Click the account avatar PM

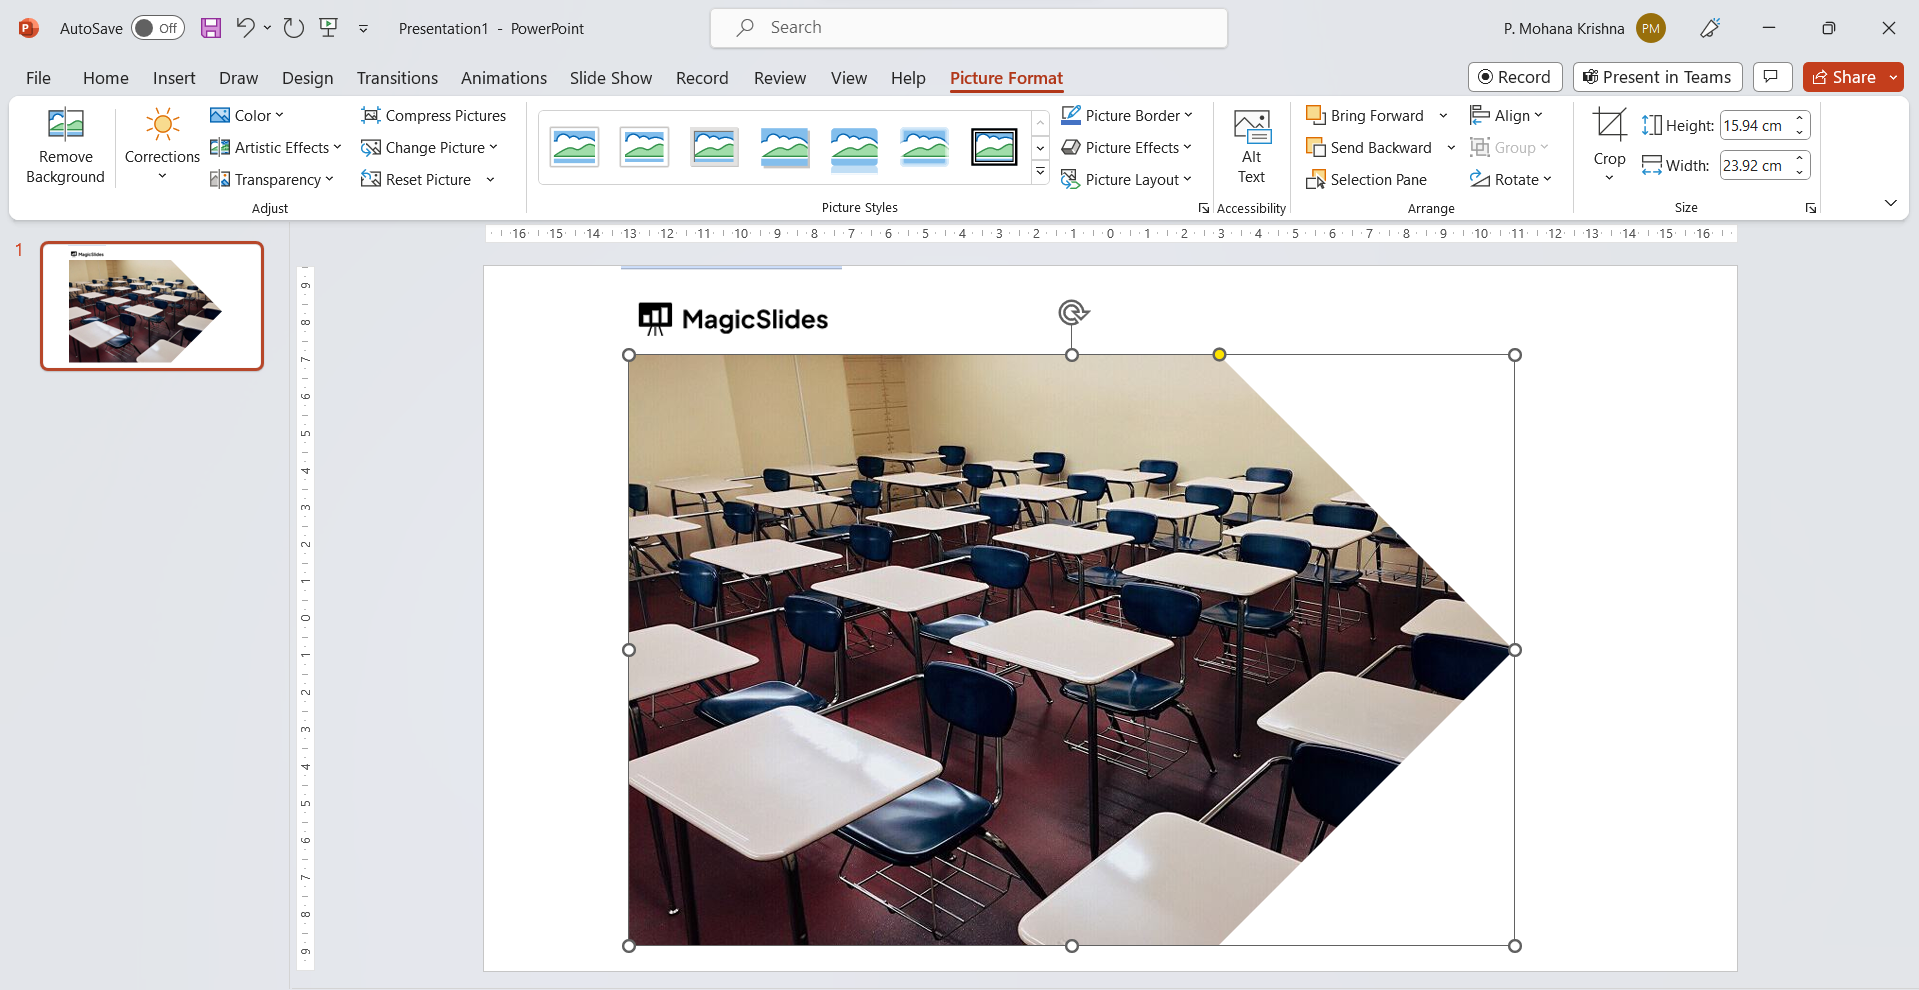[1651, 28]
